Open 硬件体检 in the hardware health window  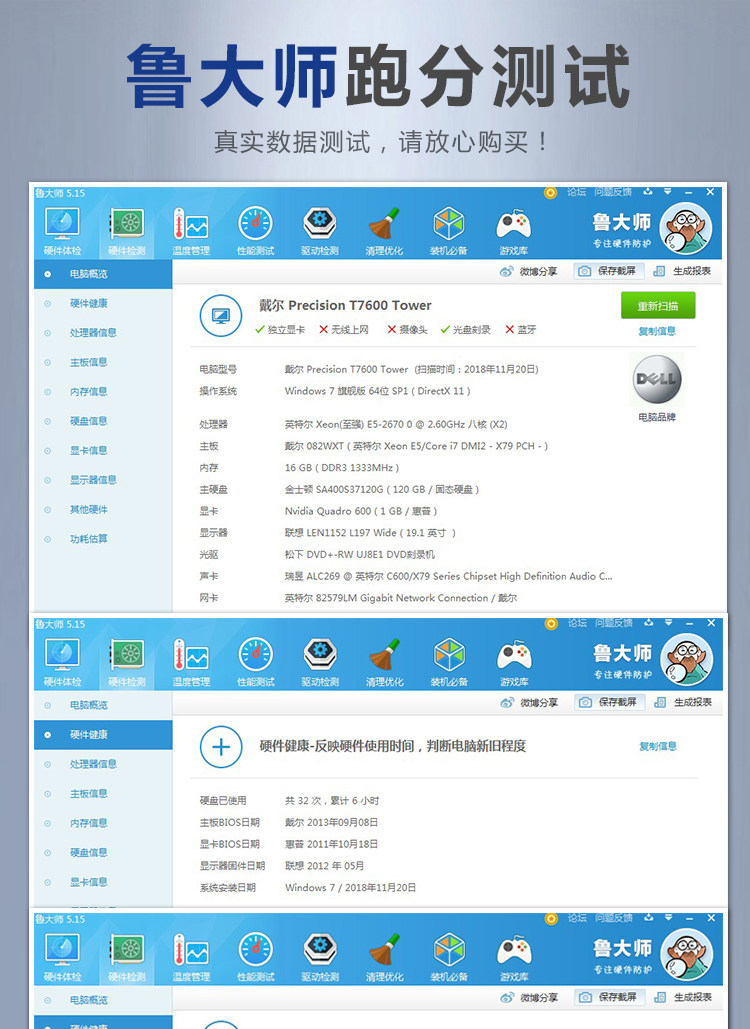point(62,662)
